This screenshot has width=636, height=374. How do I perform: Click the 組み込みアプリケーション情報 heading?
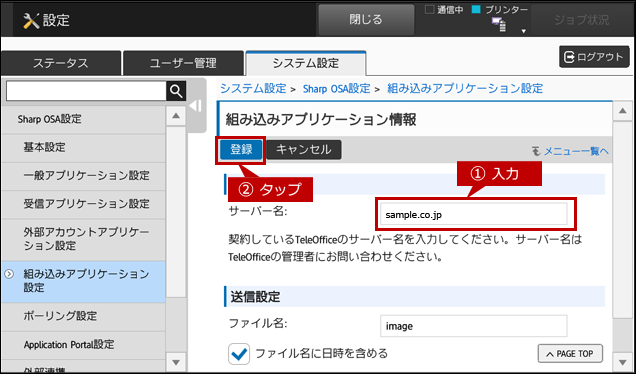(321, 120)
